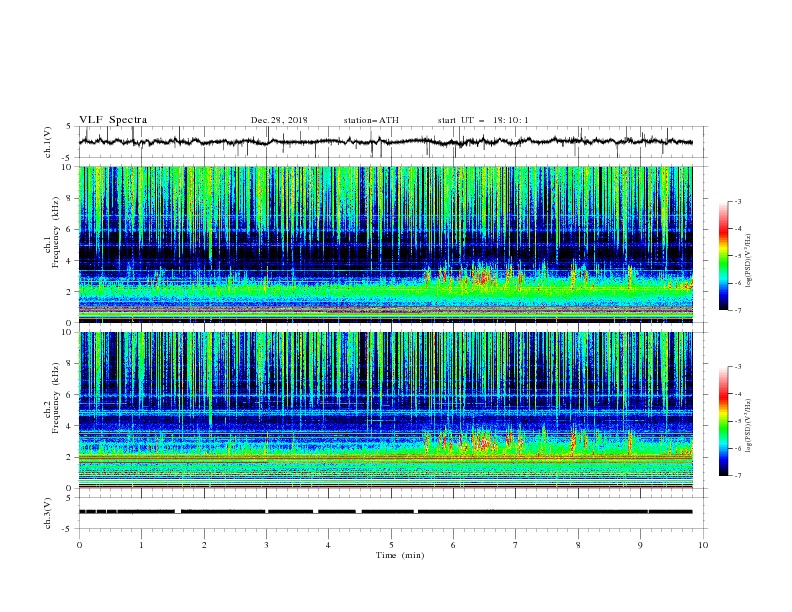Screen dimensions: 792x612
Task: Click the ch.1 waveform trace
Action: pyautogui.click(x=386, y=142)
